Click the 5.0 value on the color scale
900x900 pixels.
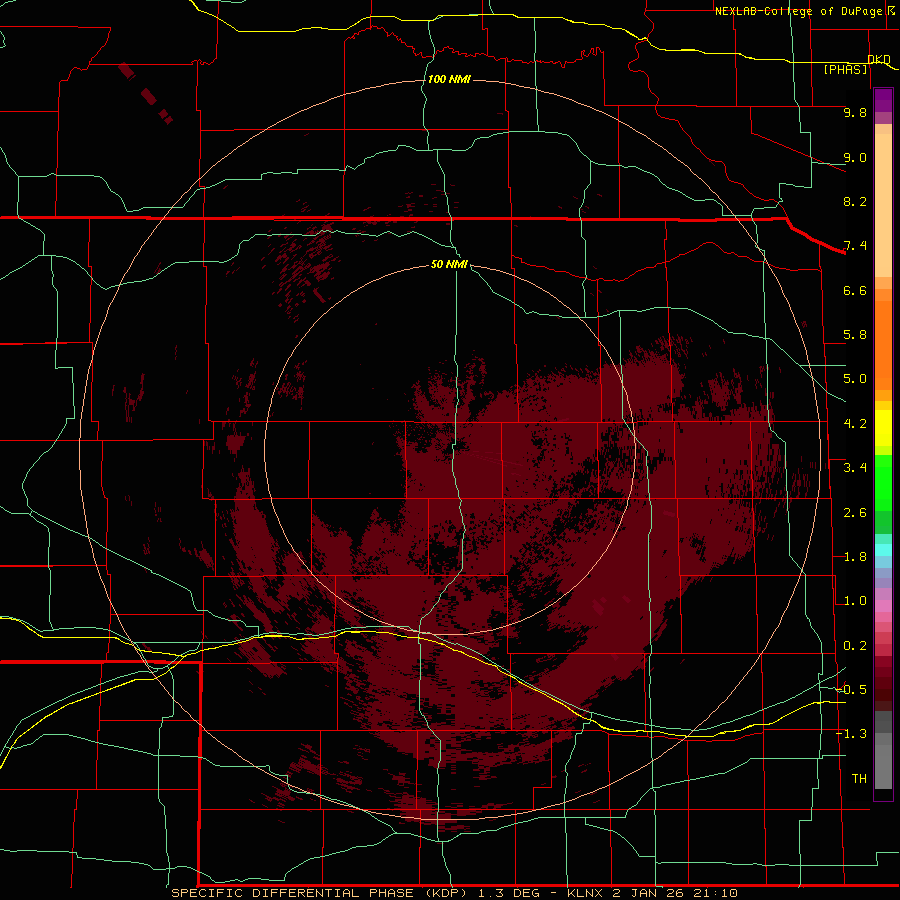click(855, 379)
